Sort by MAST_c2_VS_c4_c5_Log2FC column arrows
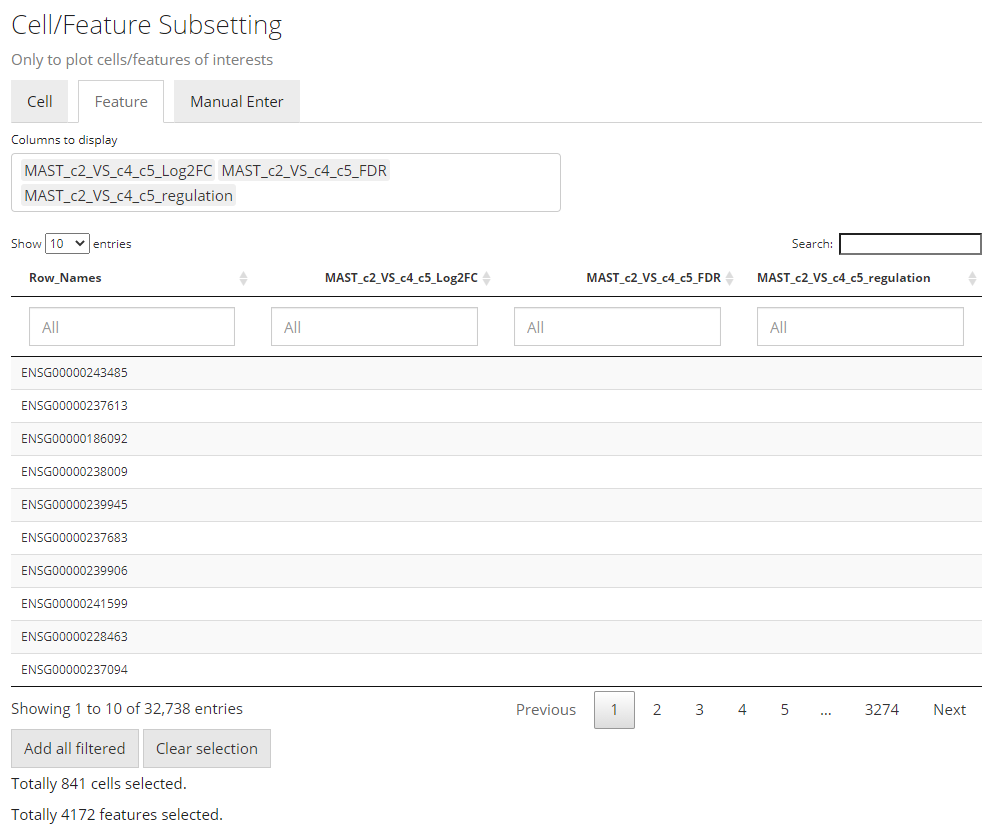Image resolution: width=994 pixels, height=837 pixels. 486,279
